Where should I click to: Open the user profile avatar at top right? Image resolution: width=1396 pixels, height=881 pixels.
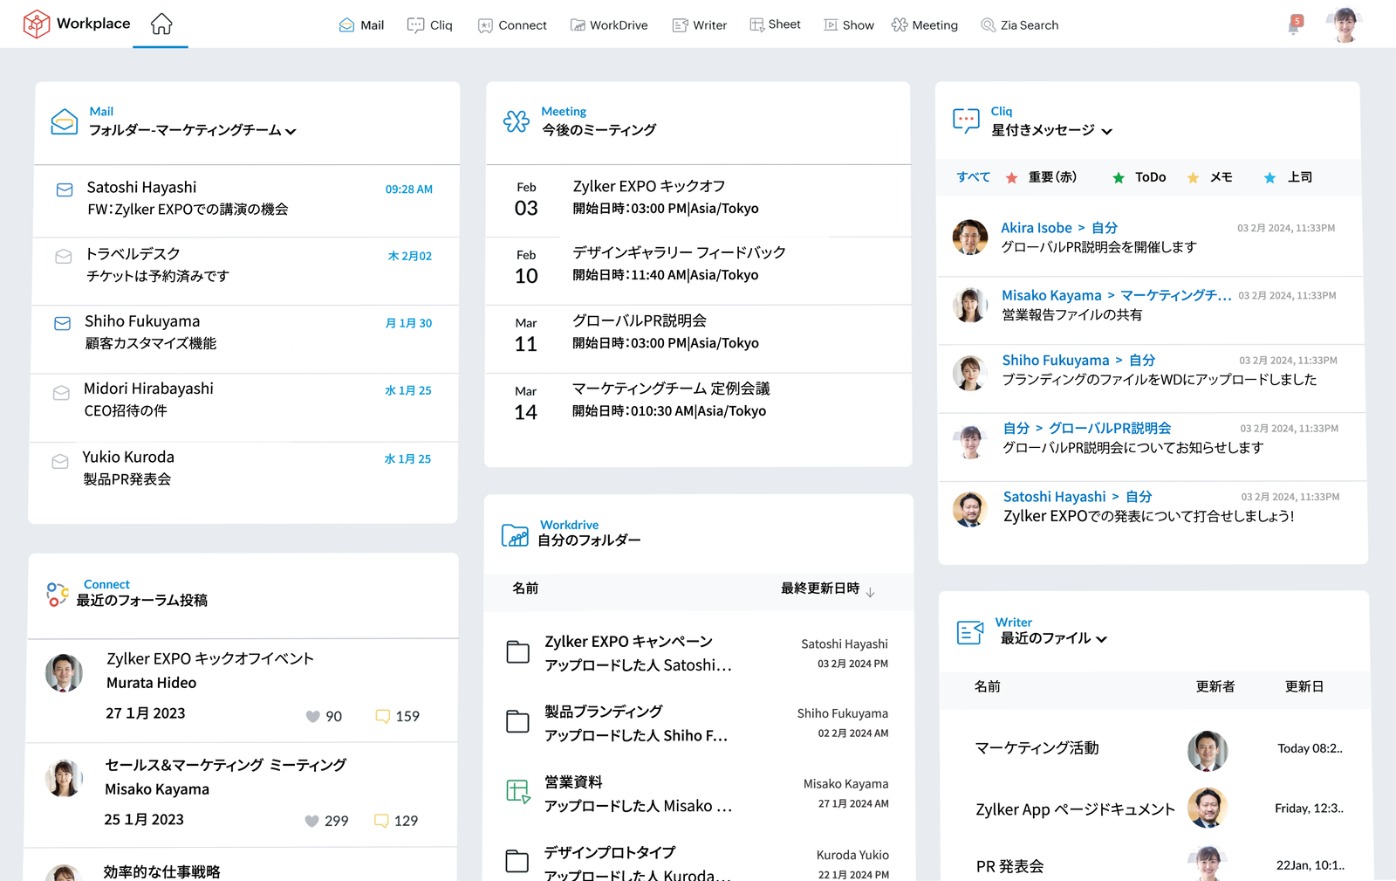click(1345, 25)
